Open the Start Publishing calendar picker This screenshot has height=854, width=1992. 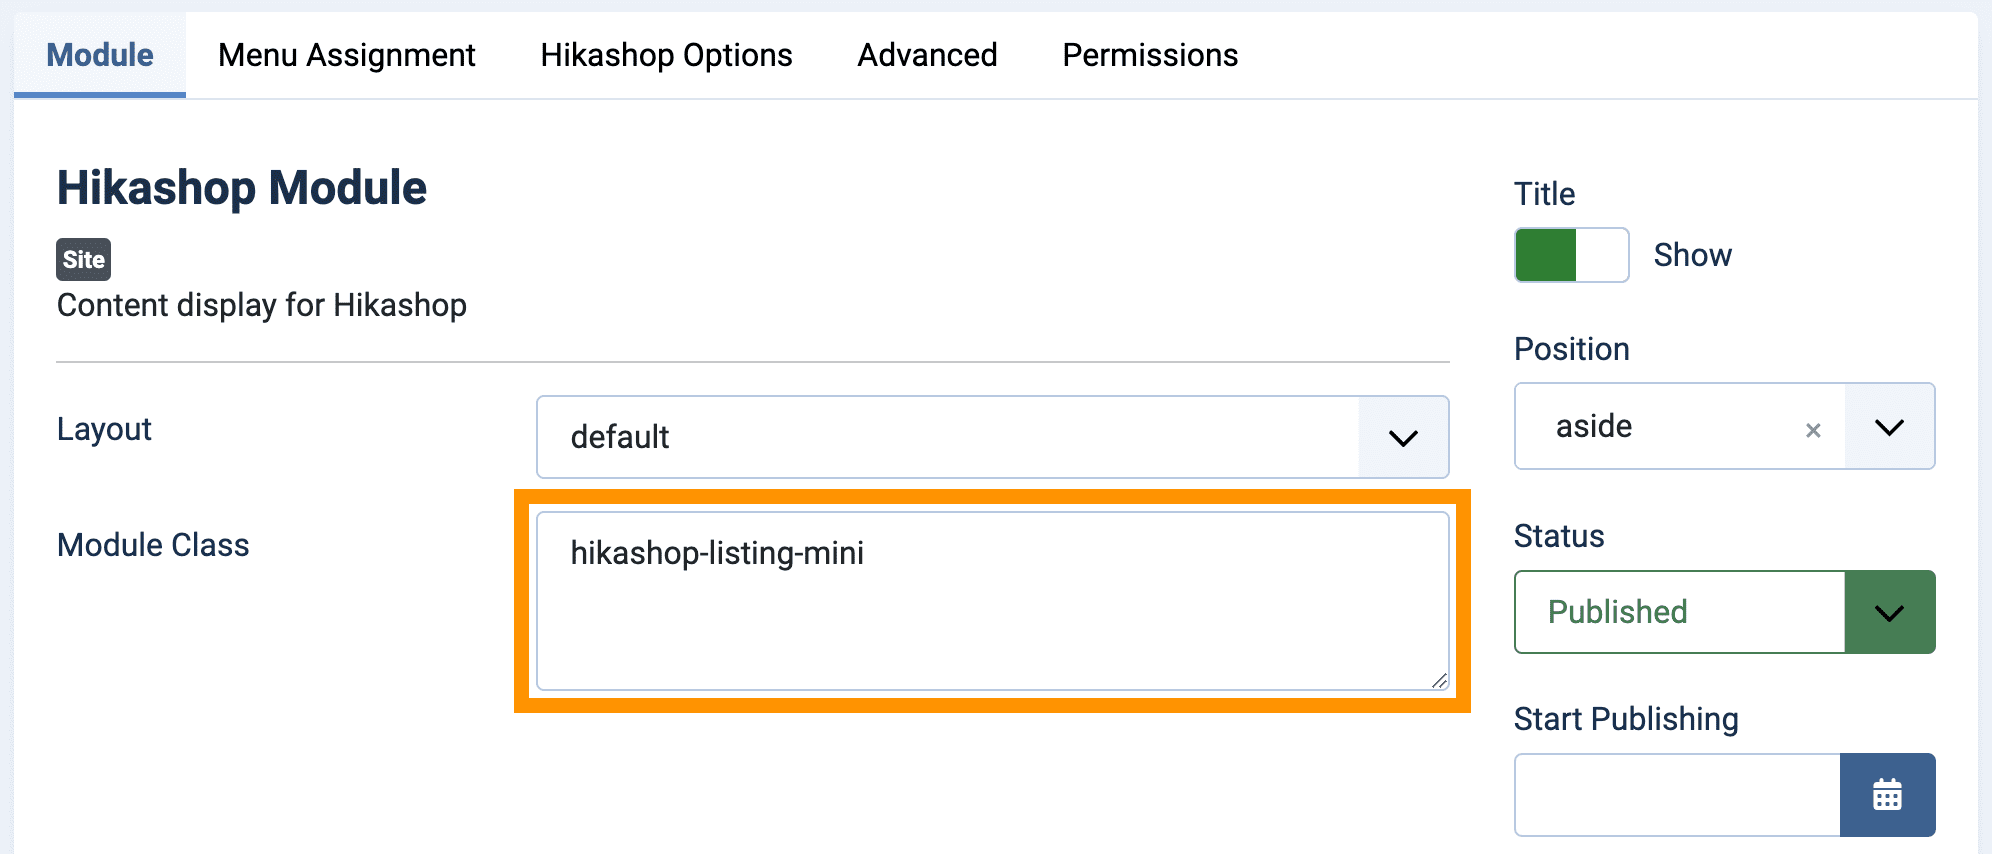1887,795
